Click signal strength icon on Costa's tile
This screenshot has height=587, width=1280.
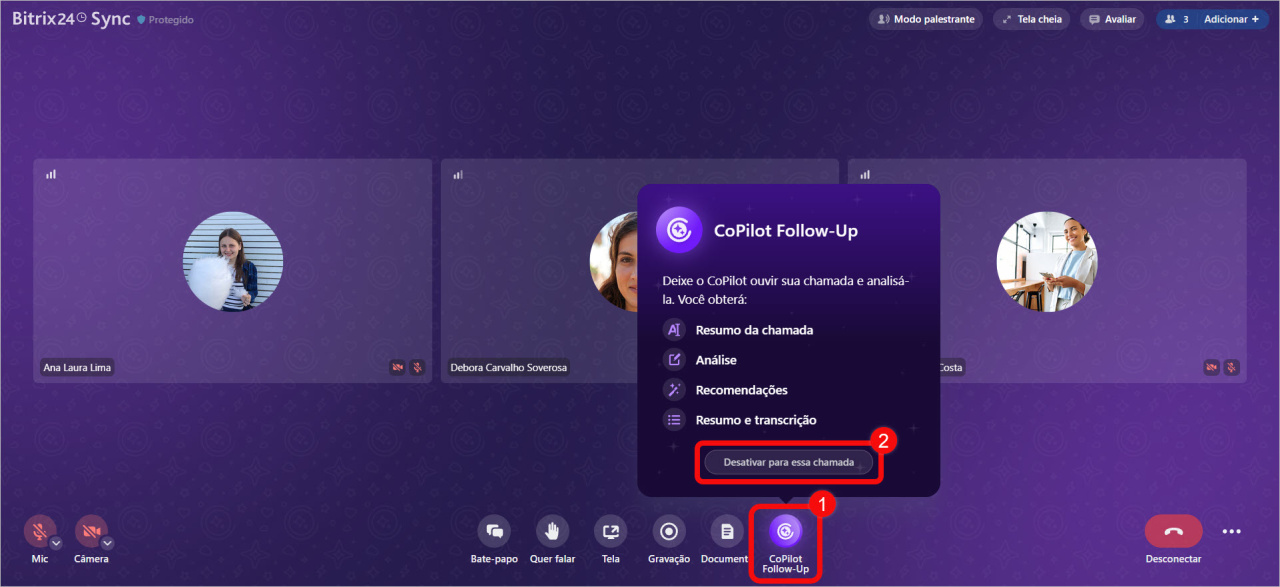click(x=865, y=174)
